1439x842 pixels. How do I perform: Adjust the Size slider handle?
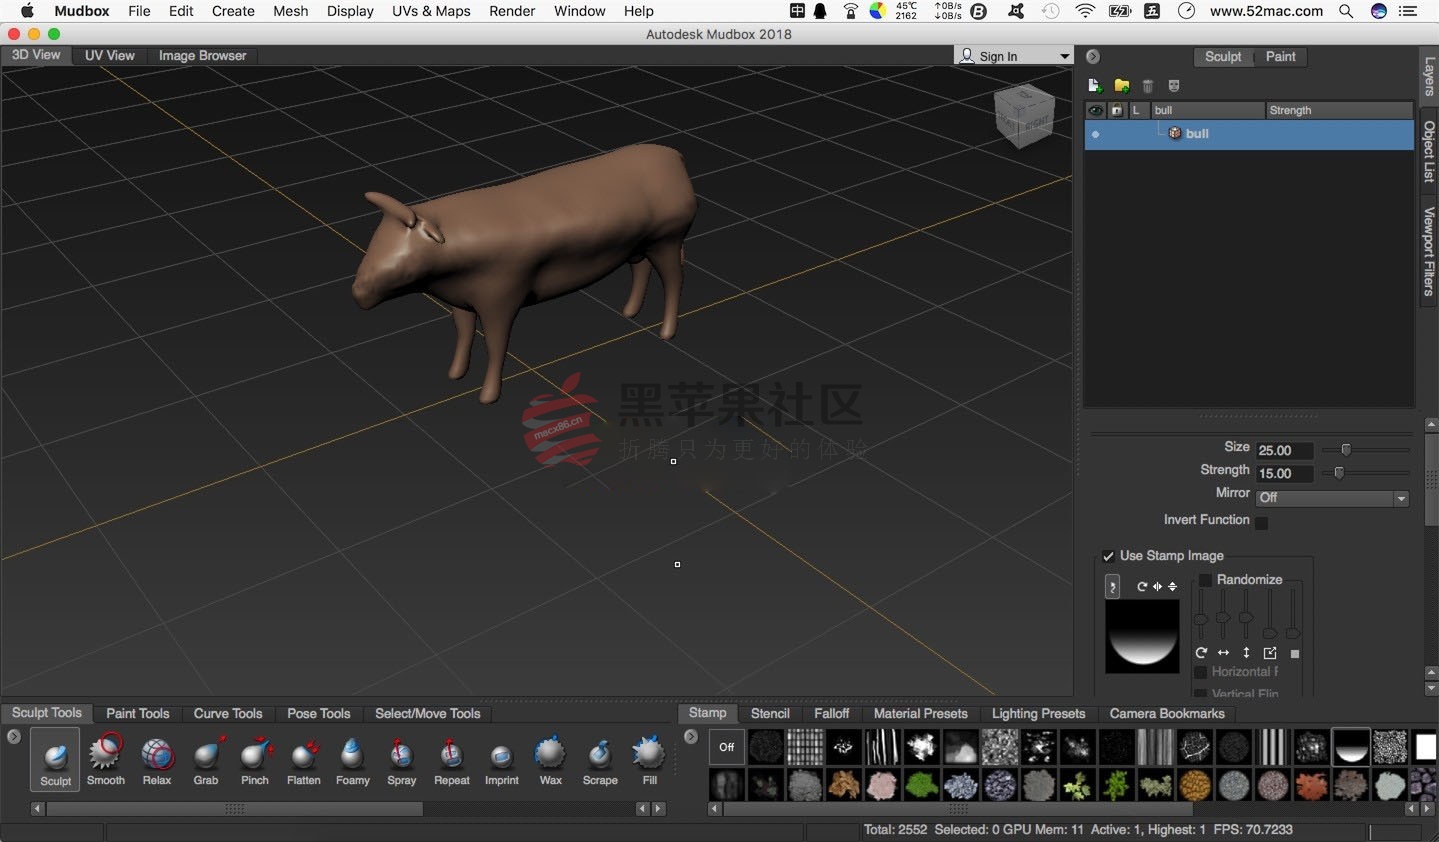pos(1346,450)
